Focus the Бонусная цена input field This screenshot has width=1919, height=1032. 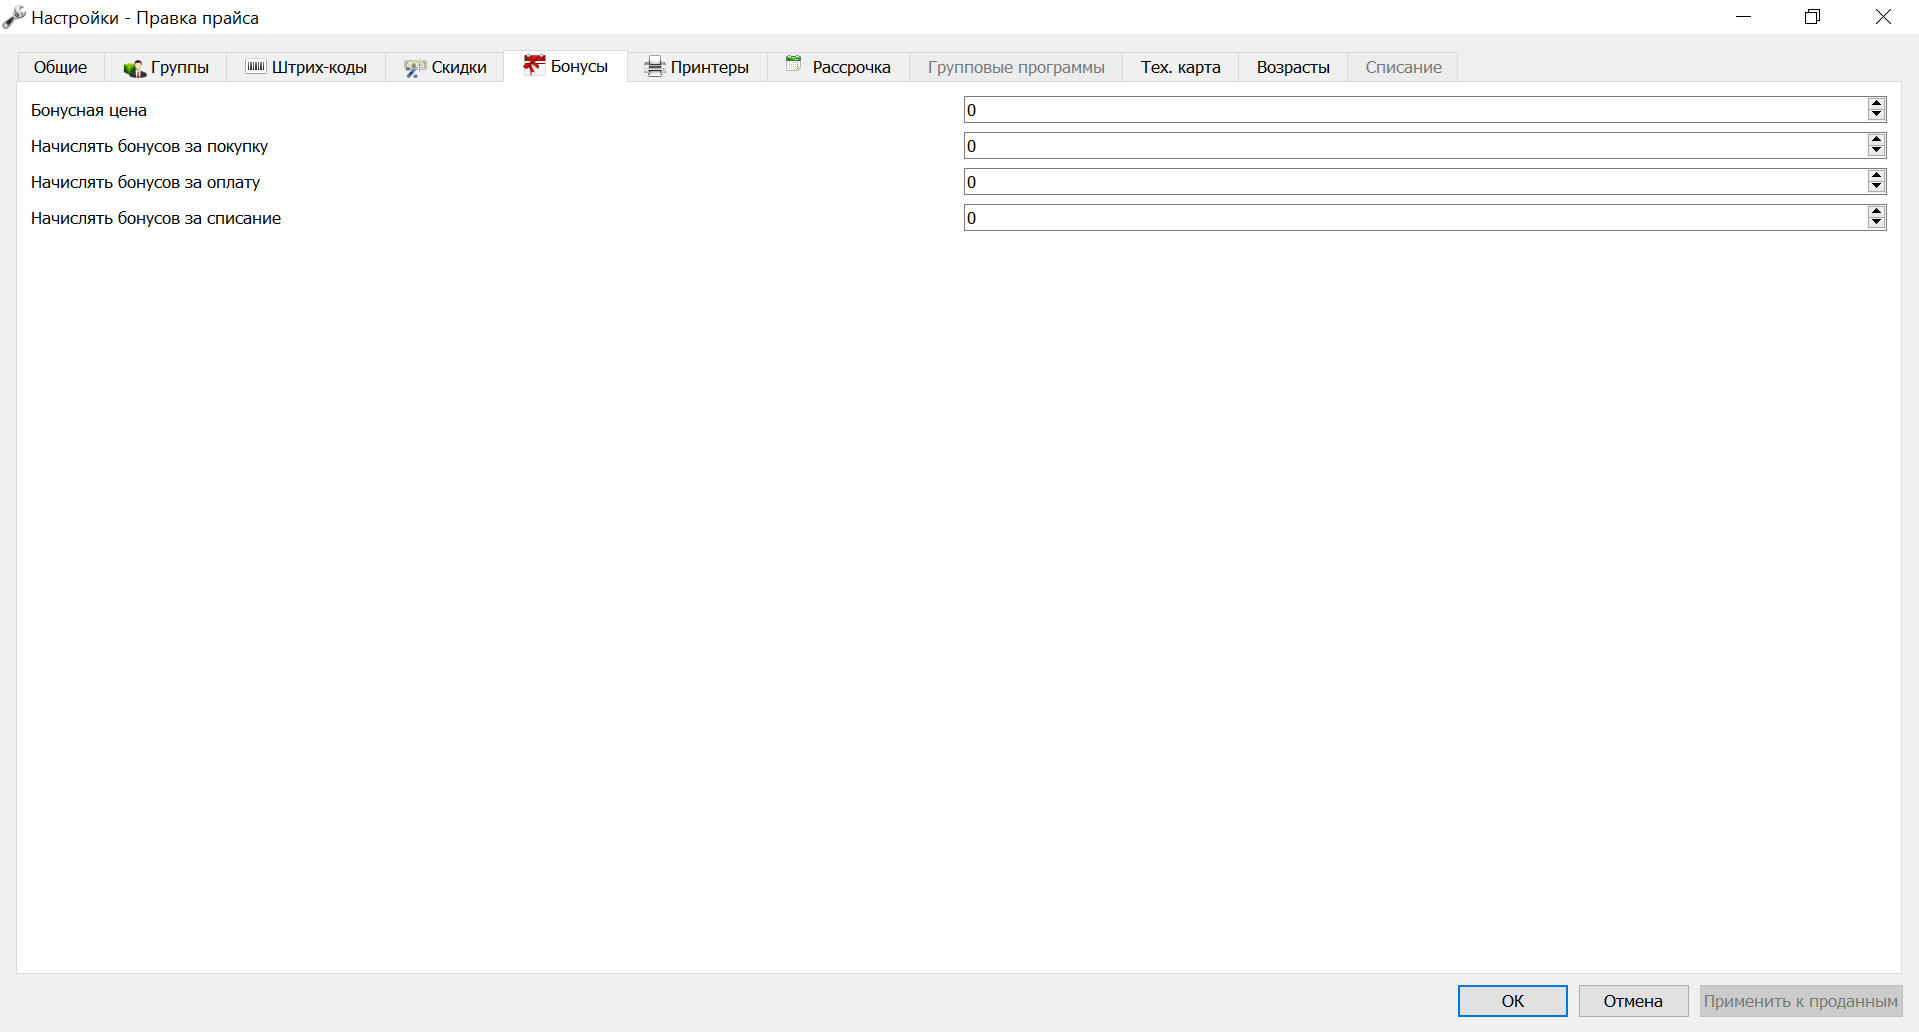pyautogui.click(x=1415, y=110)
